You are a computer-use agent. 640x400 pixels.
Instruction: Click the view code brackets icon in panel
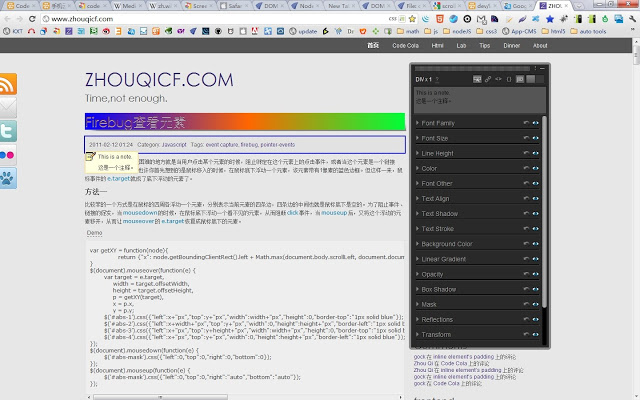click(x=498, y=79)
